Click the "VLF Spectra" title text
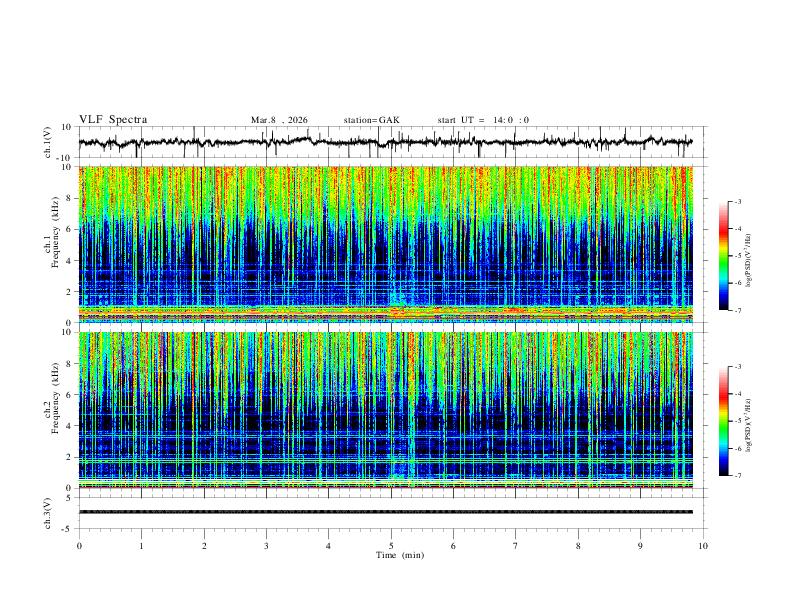 click(113, 120)
